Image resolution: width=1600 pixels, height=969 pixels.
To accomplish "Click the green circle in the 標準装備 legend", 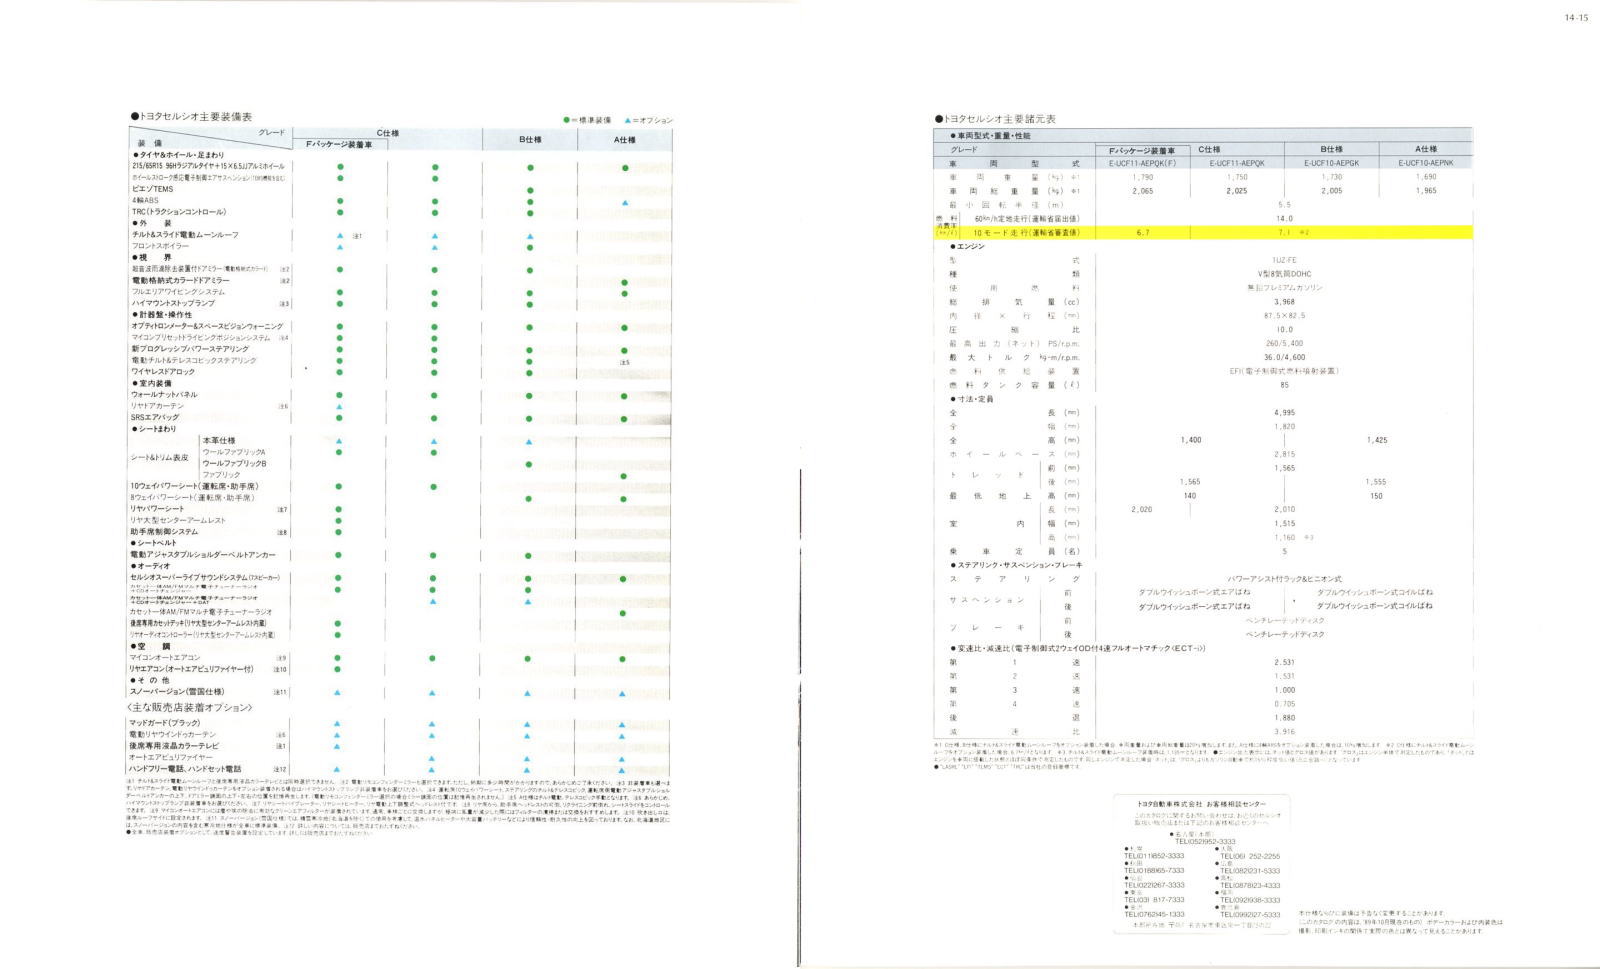I will (567, 120).
